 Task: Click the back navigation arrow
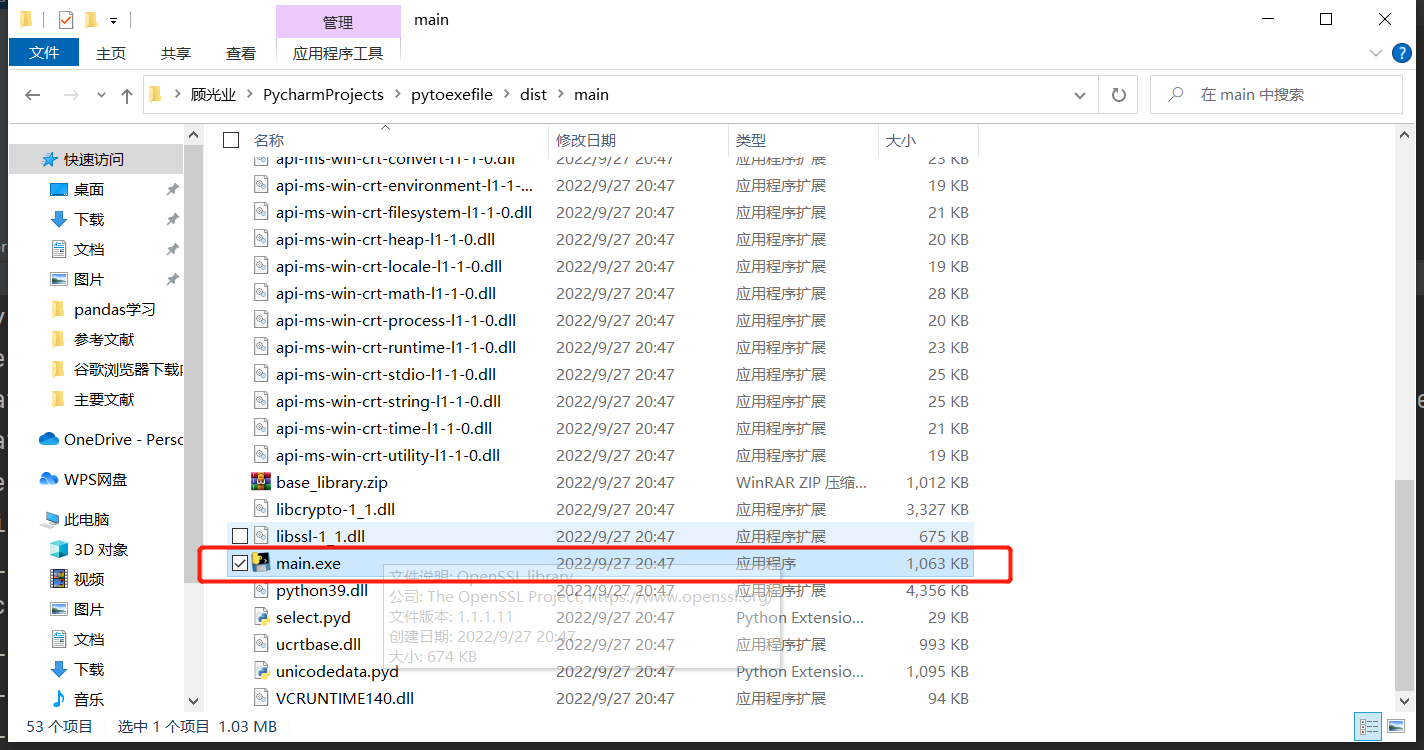click(32, 95)
